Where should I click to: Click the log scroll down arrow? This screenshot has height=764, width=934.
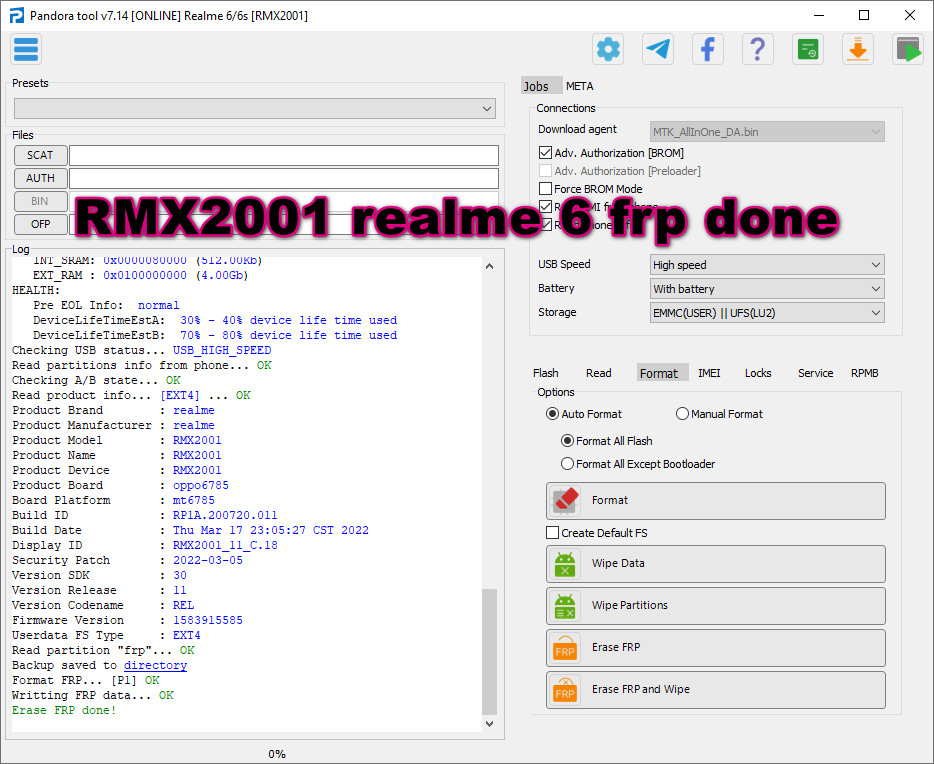coord(489,724)
